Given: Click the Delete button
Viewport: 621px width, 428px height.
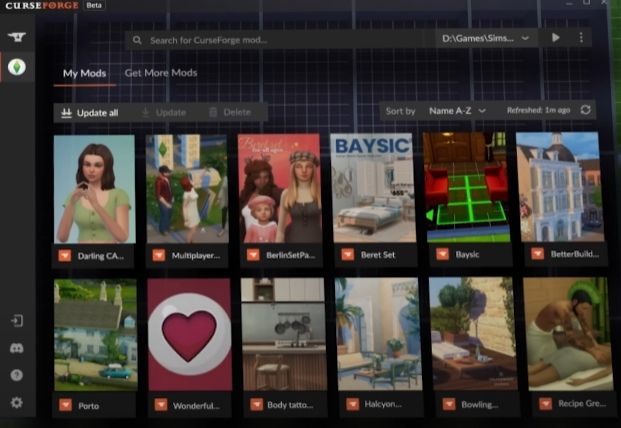Looking at the screenshot, I should tap(230, 112).
